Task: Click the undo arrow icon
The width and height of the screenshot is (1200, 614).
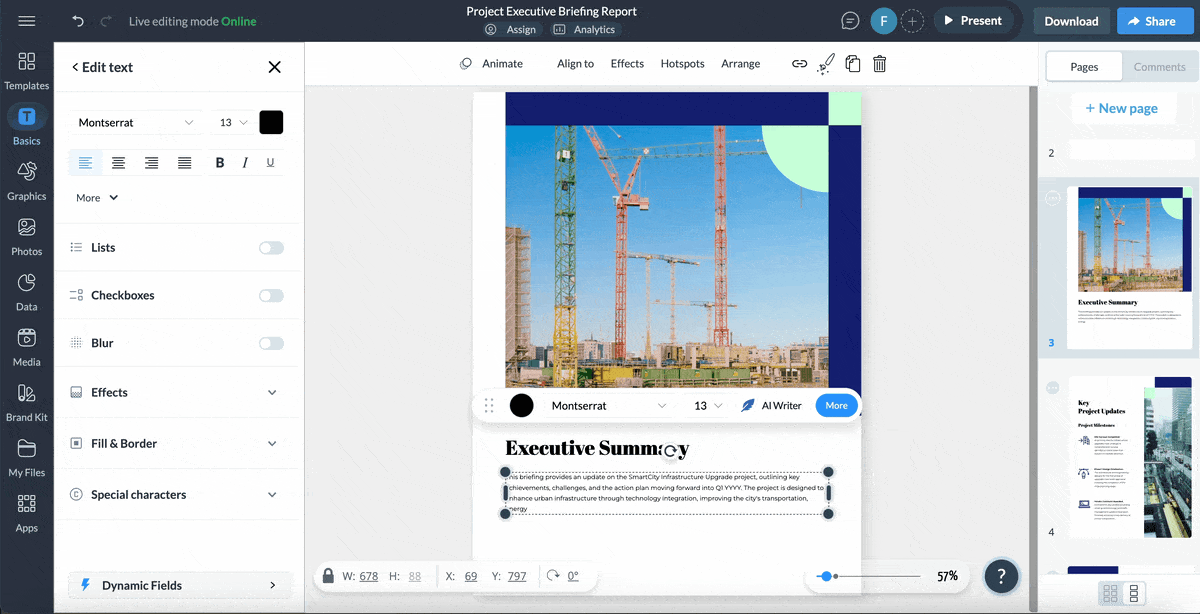Action: [78, 21]
